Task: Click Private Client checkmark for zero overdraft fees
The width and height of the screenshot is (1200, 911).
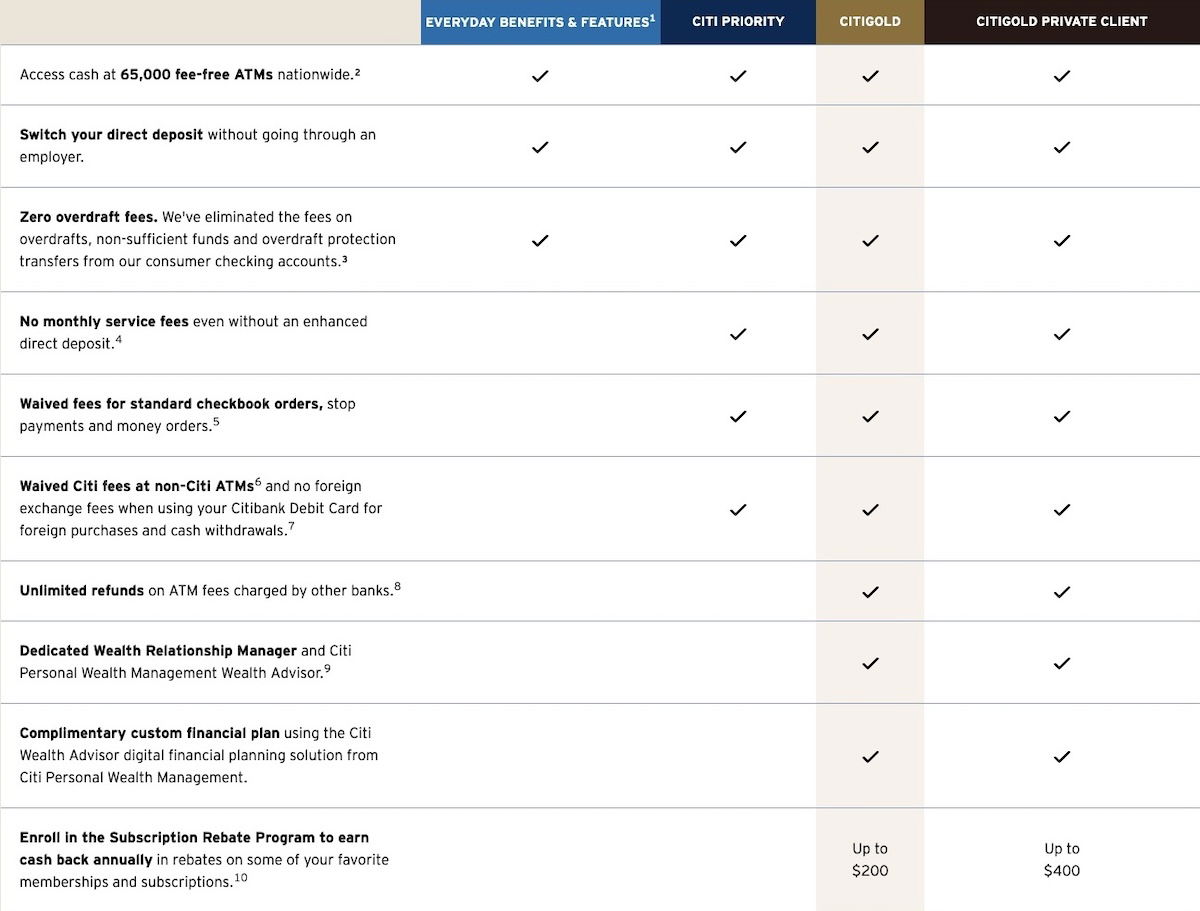Action: pos(1062,240)
